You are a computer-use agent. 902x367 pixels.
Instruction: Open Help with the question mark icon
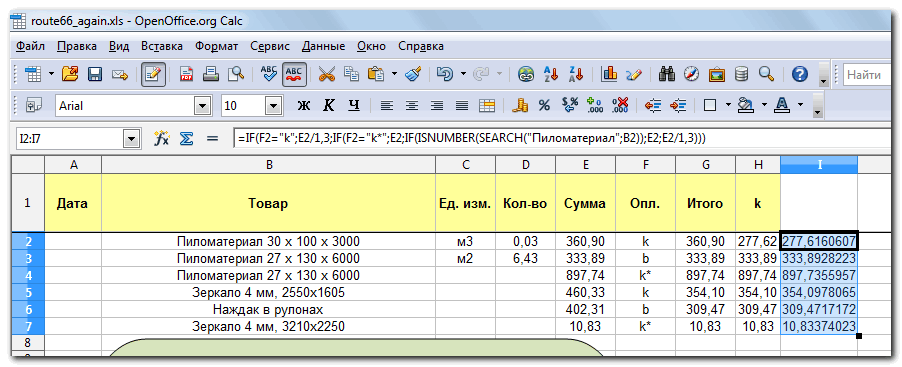tap(800, 74)
